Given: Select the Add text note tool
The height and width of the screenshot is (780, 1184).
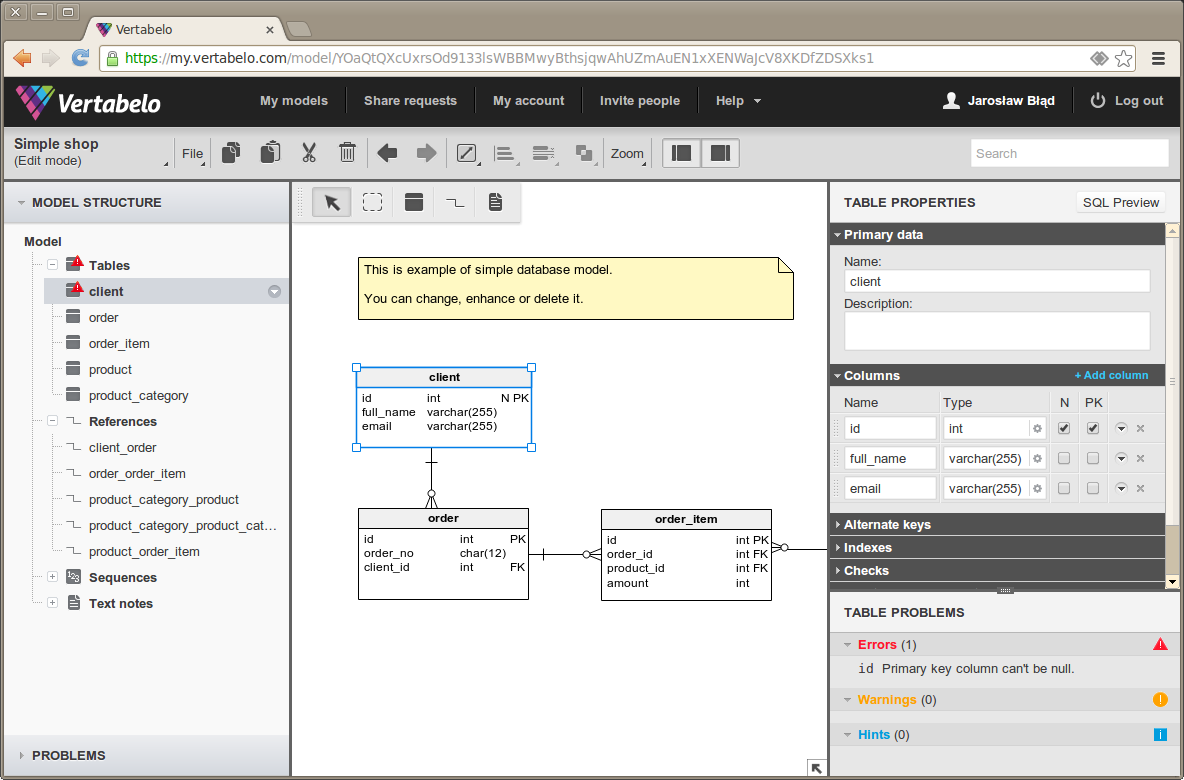Looking at the screenshot, I should 495,202.
